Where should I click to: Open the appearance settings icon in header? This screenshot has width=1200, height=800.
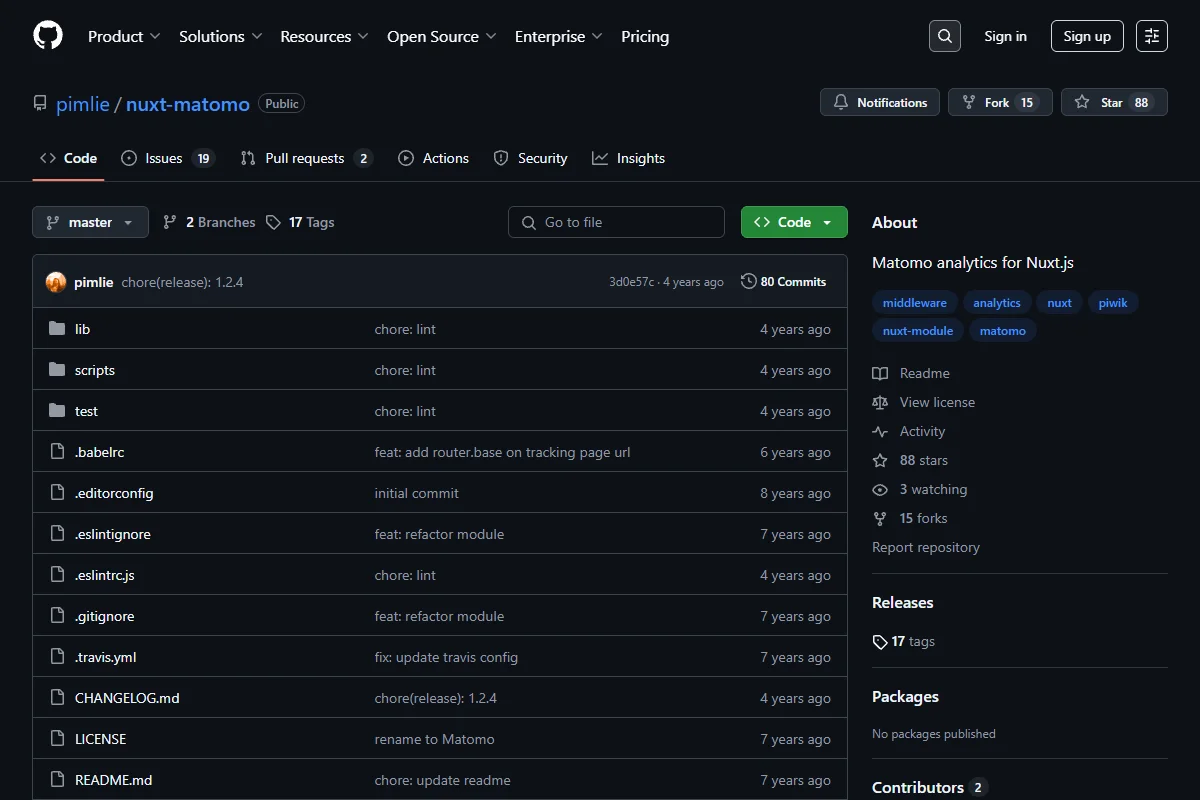click(1152, 36)
